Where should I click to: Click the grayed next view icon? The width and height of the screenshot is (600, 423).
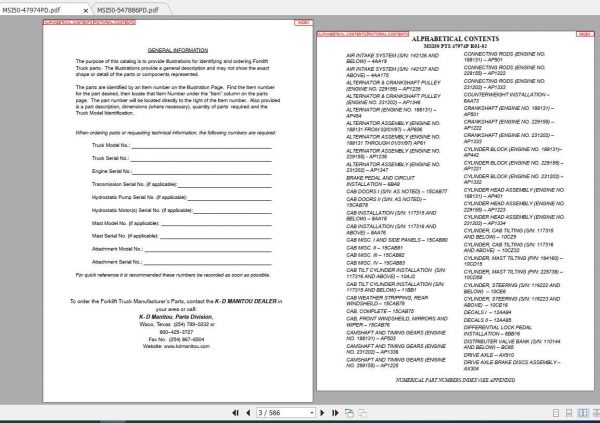pos(362,413)
